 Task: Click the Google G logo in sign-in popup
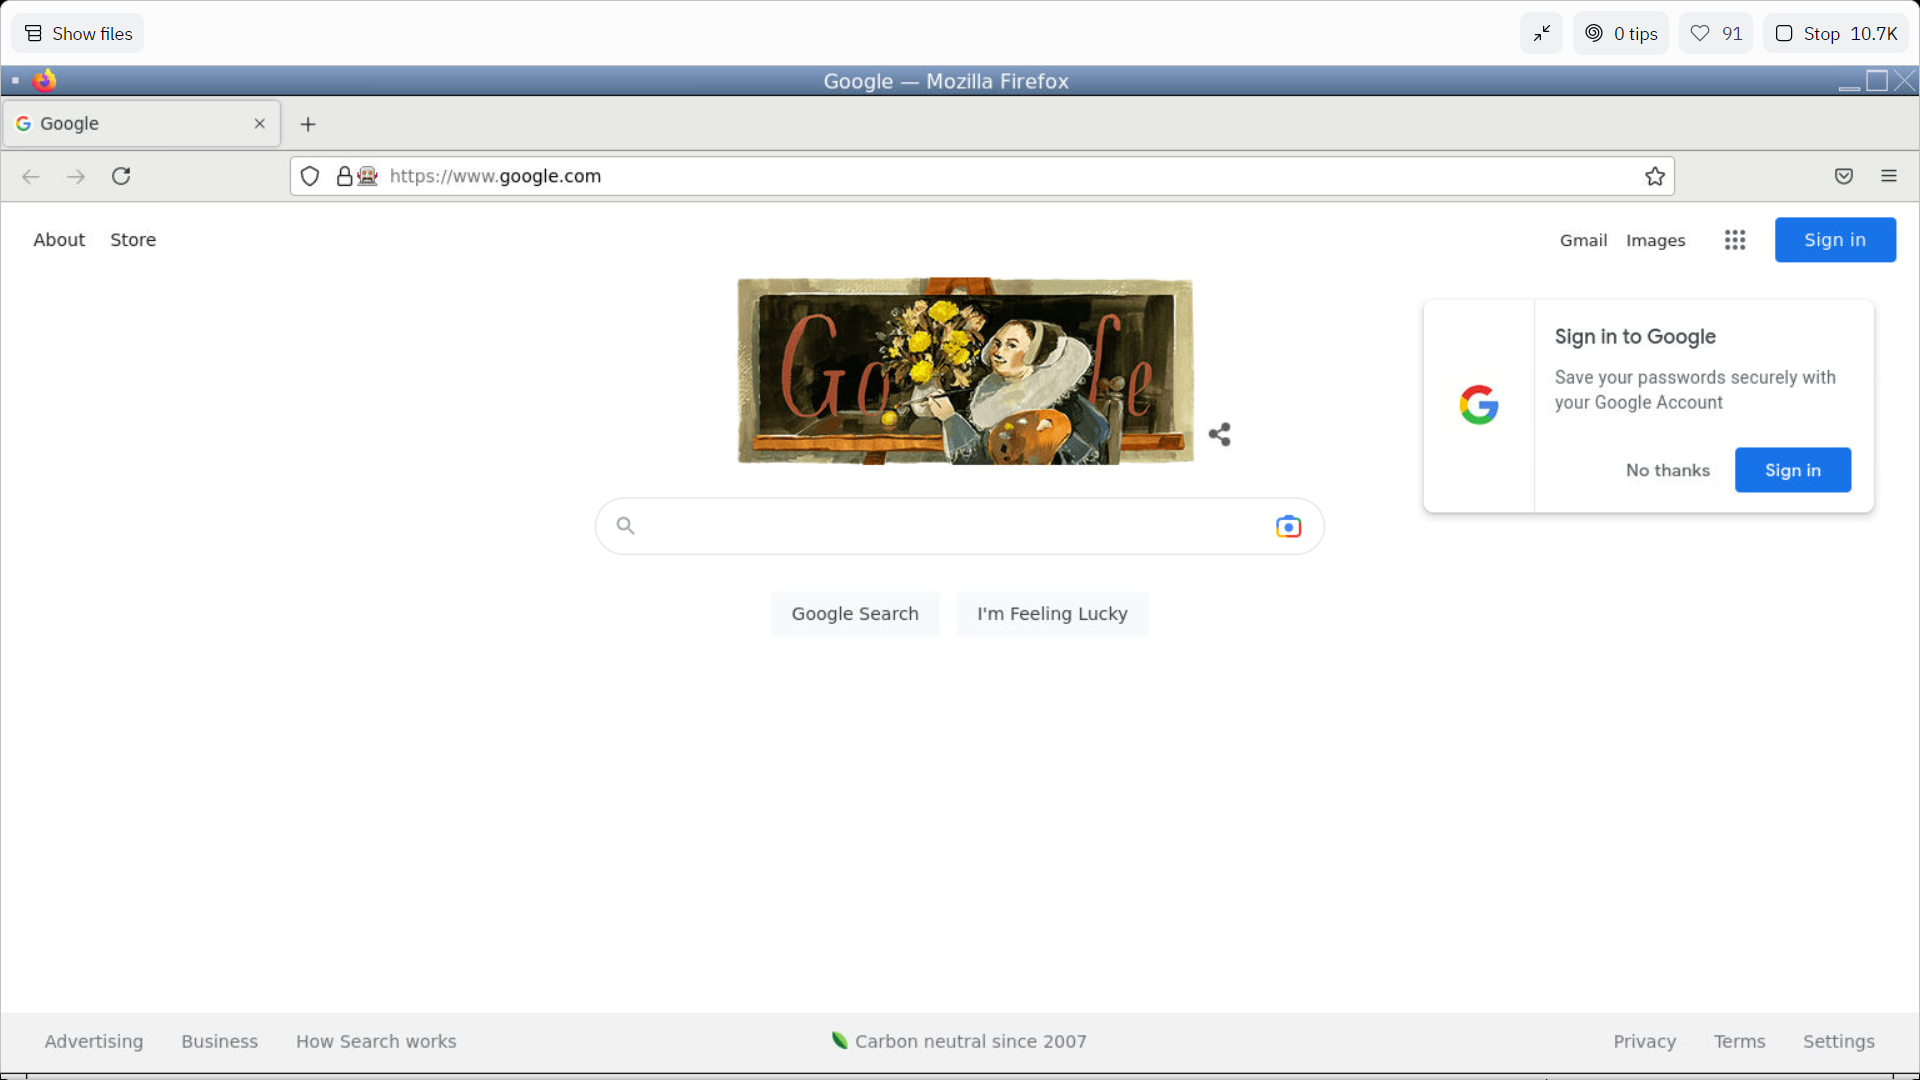tap(1479, 405)
